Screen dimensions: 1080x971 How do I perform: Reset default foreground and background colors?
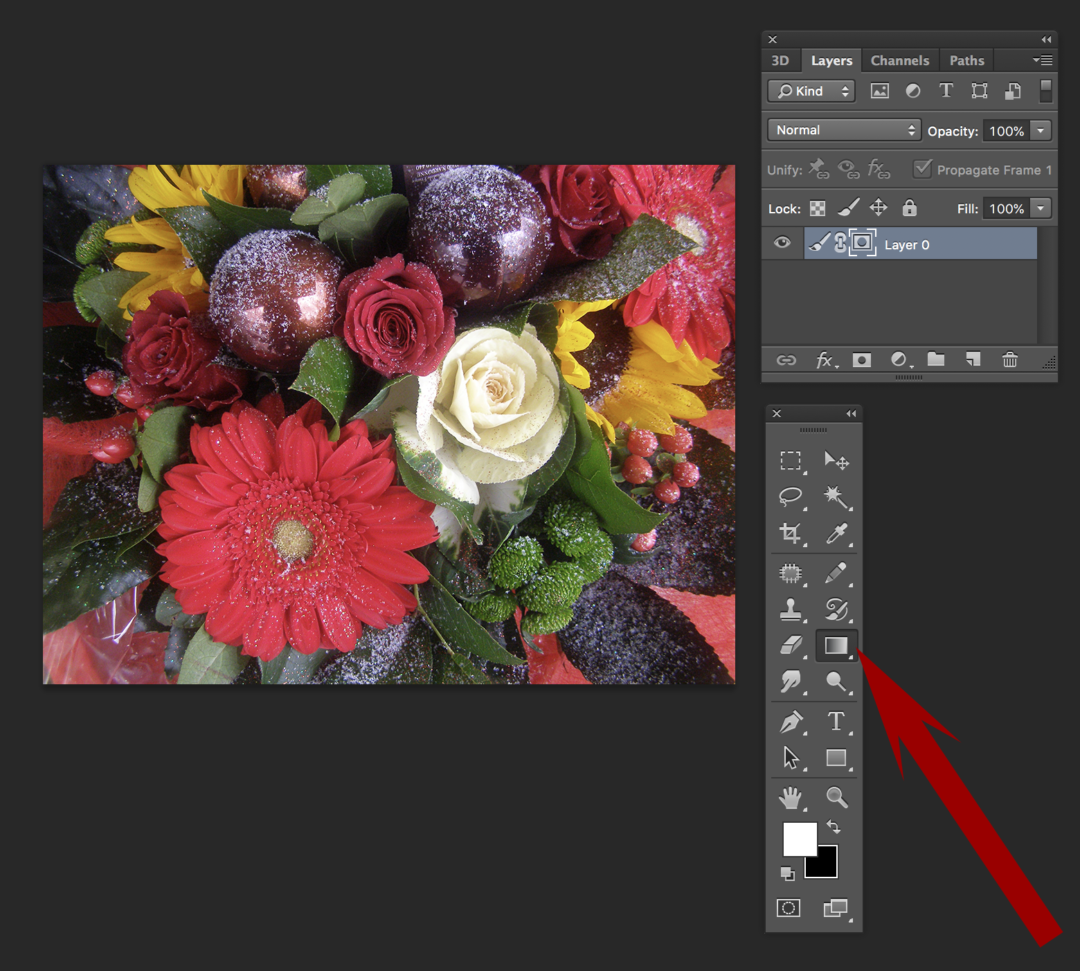pyautogui.click(x=787, y=874)
